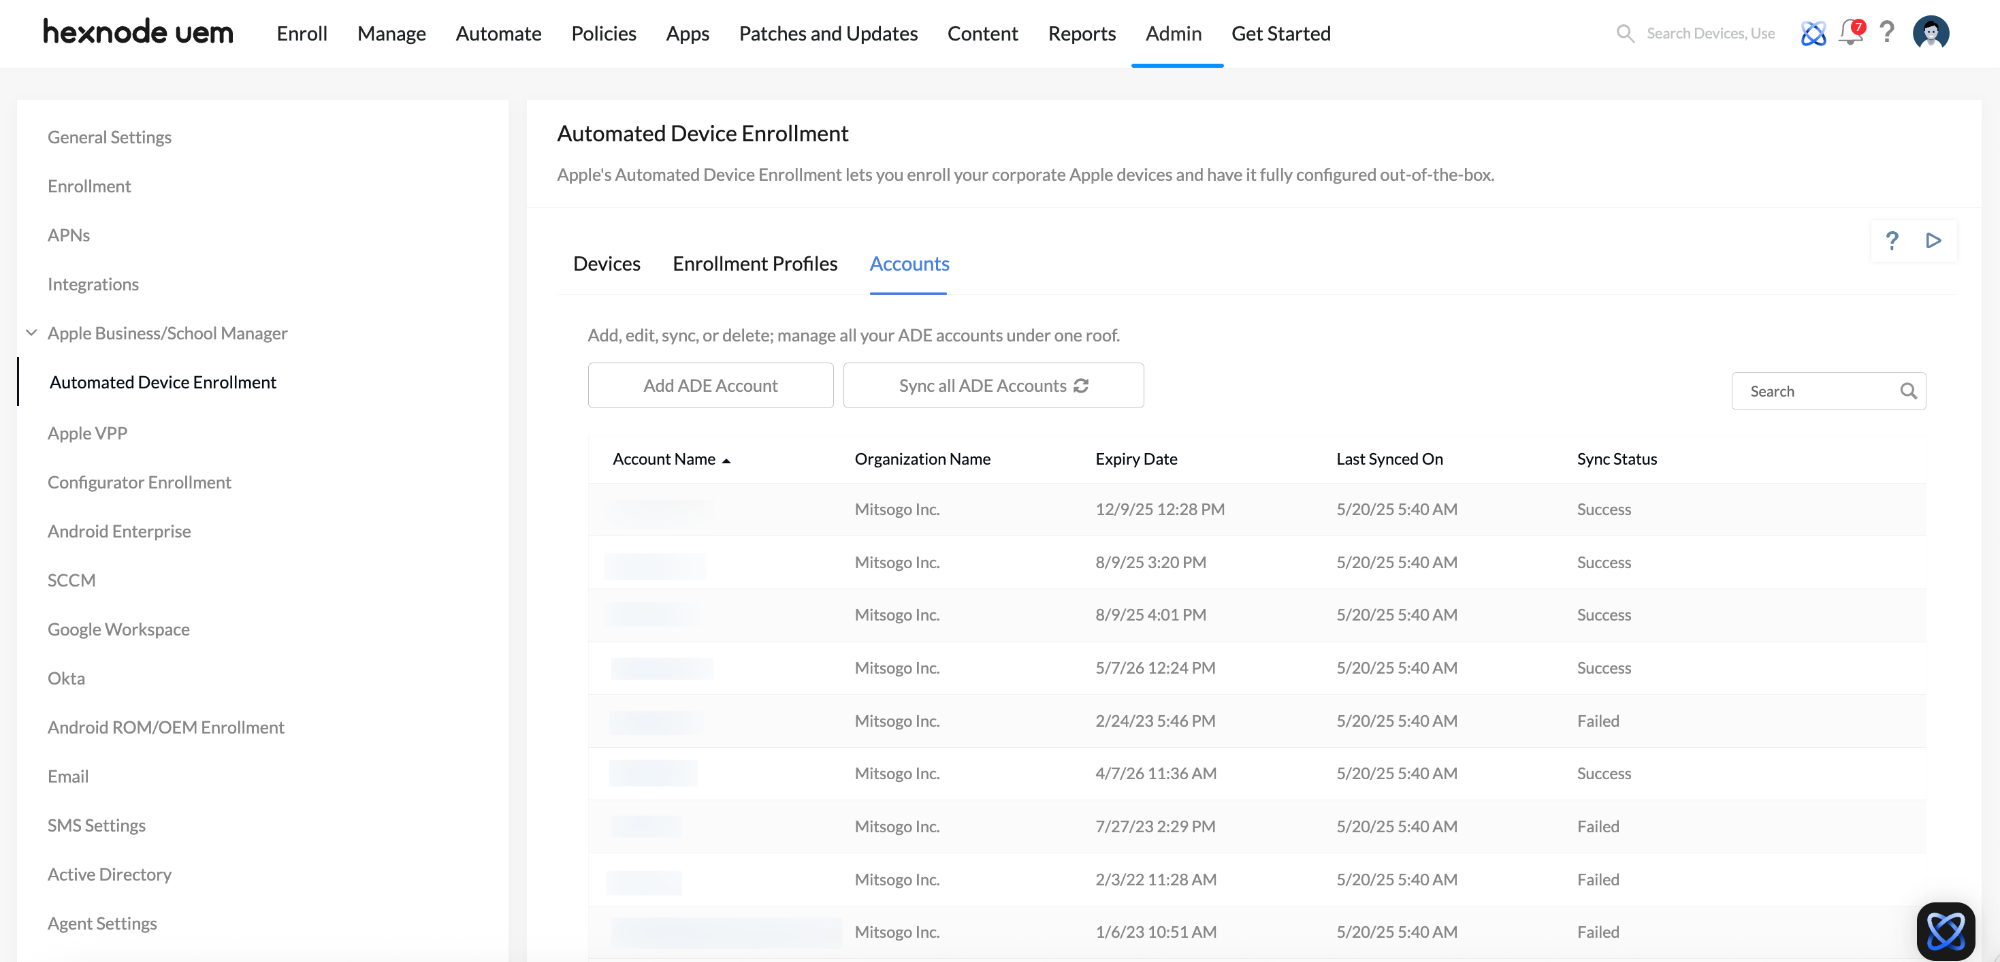
Task: Click expiry date 8/9/25 4:01 PM
Action: 1151,615
